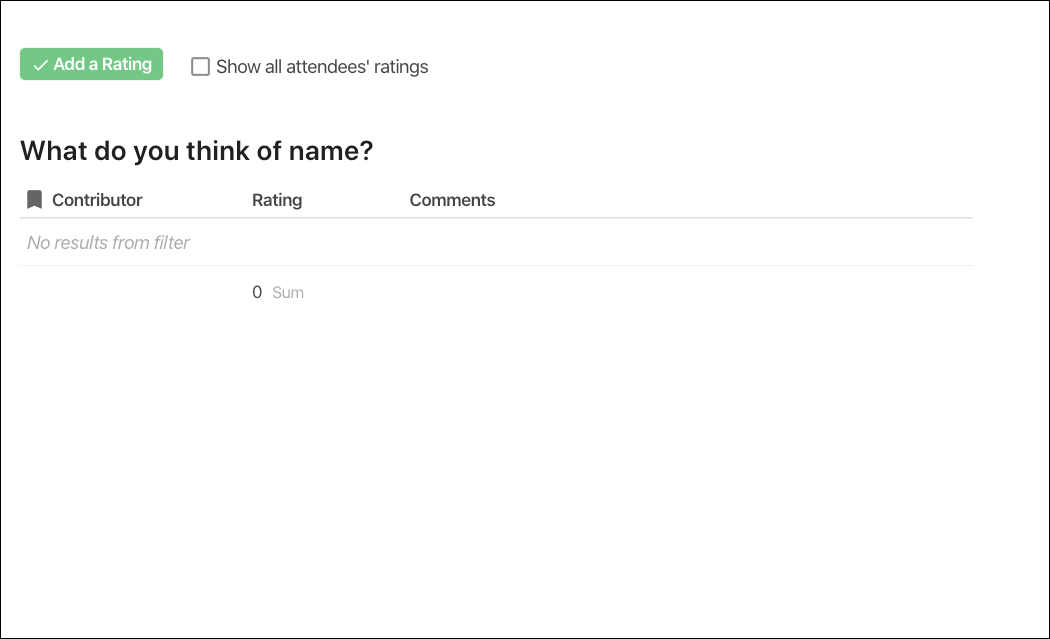Click the "What do you think of name?" heading
The image size is (1050, 639).
[x=196, y=151]
